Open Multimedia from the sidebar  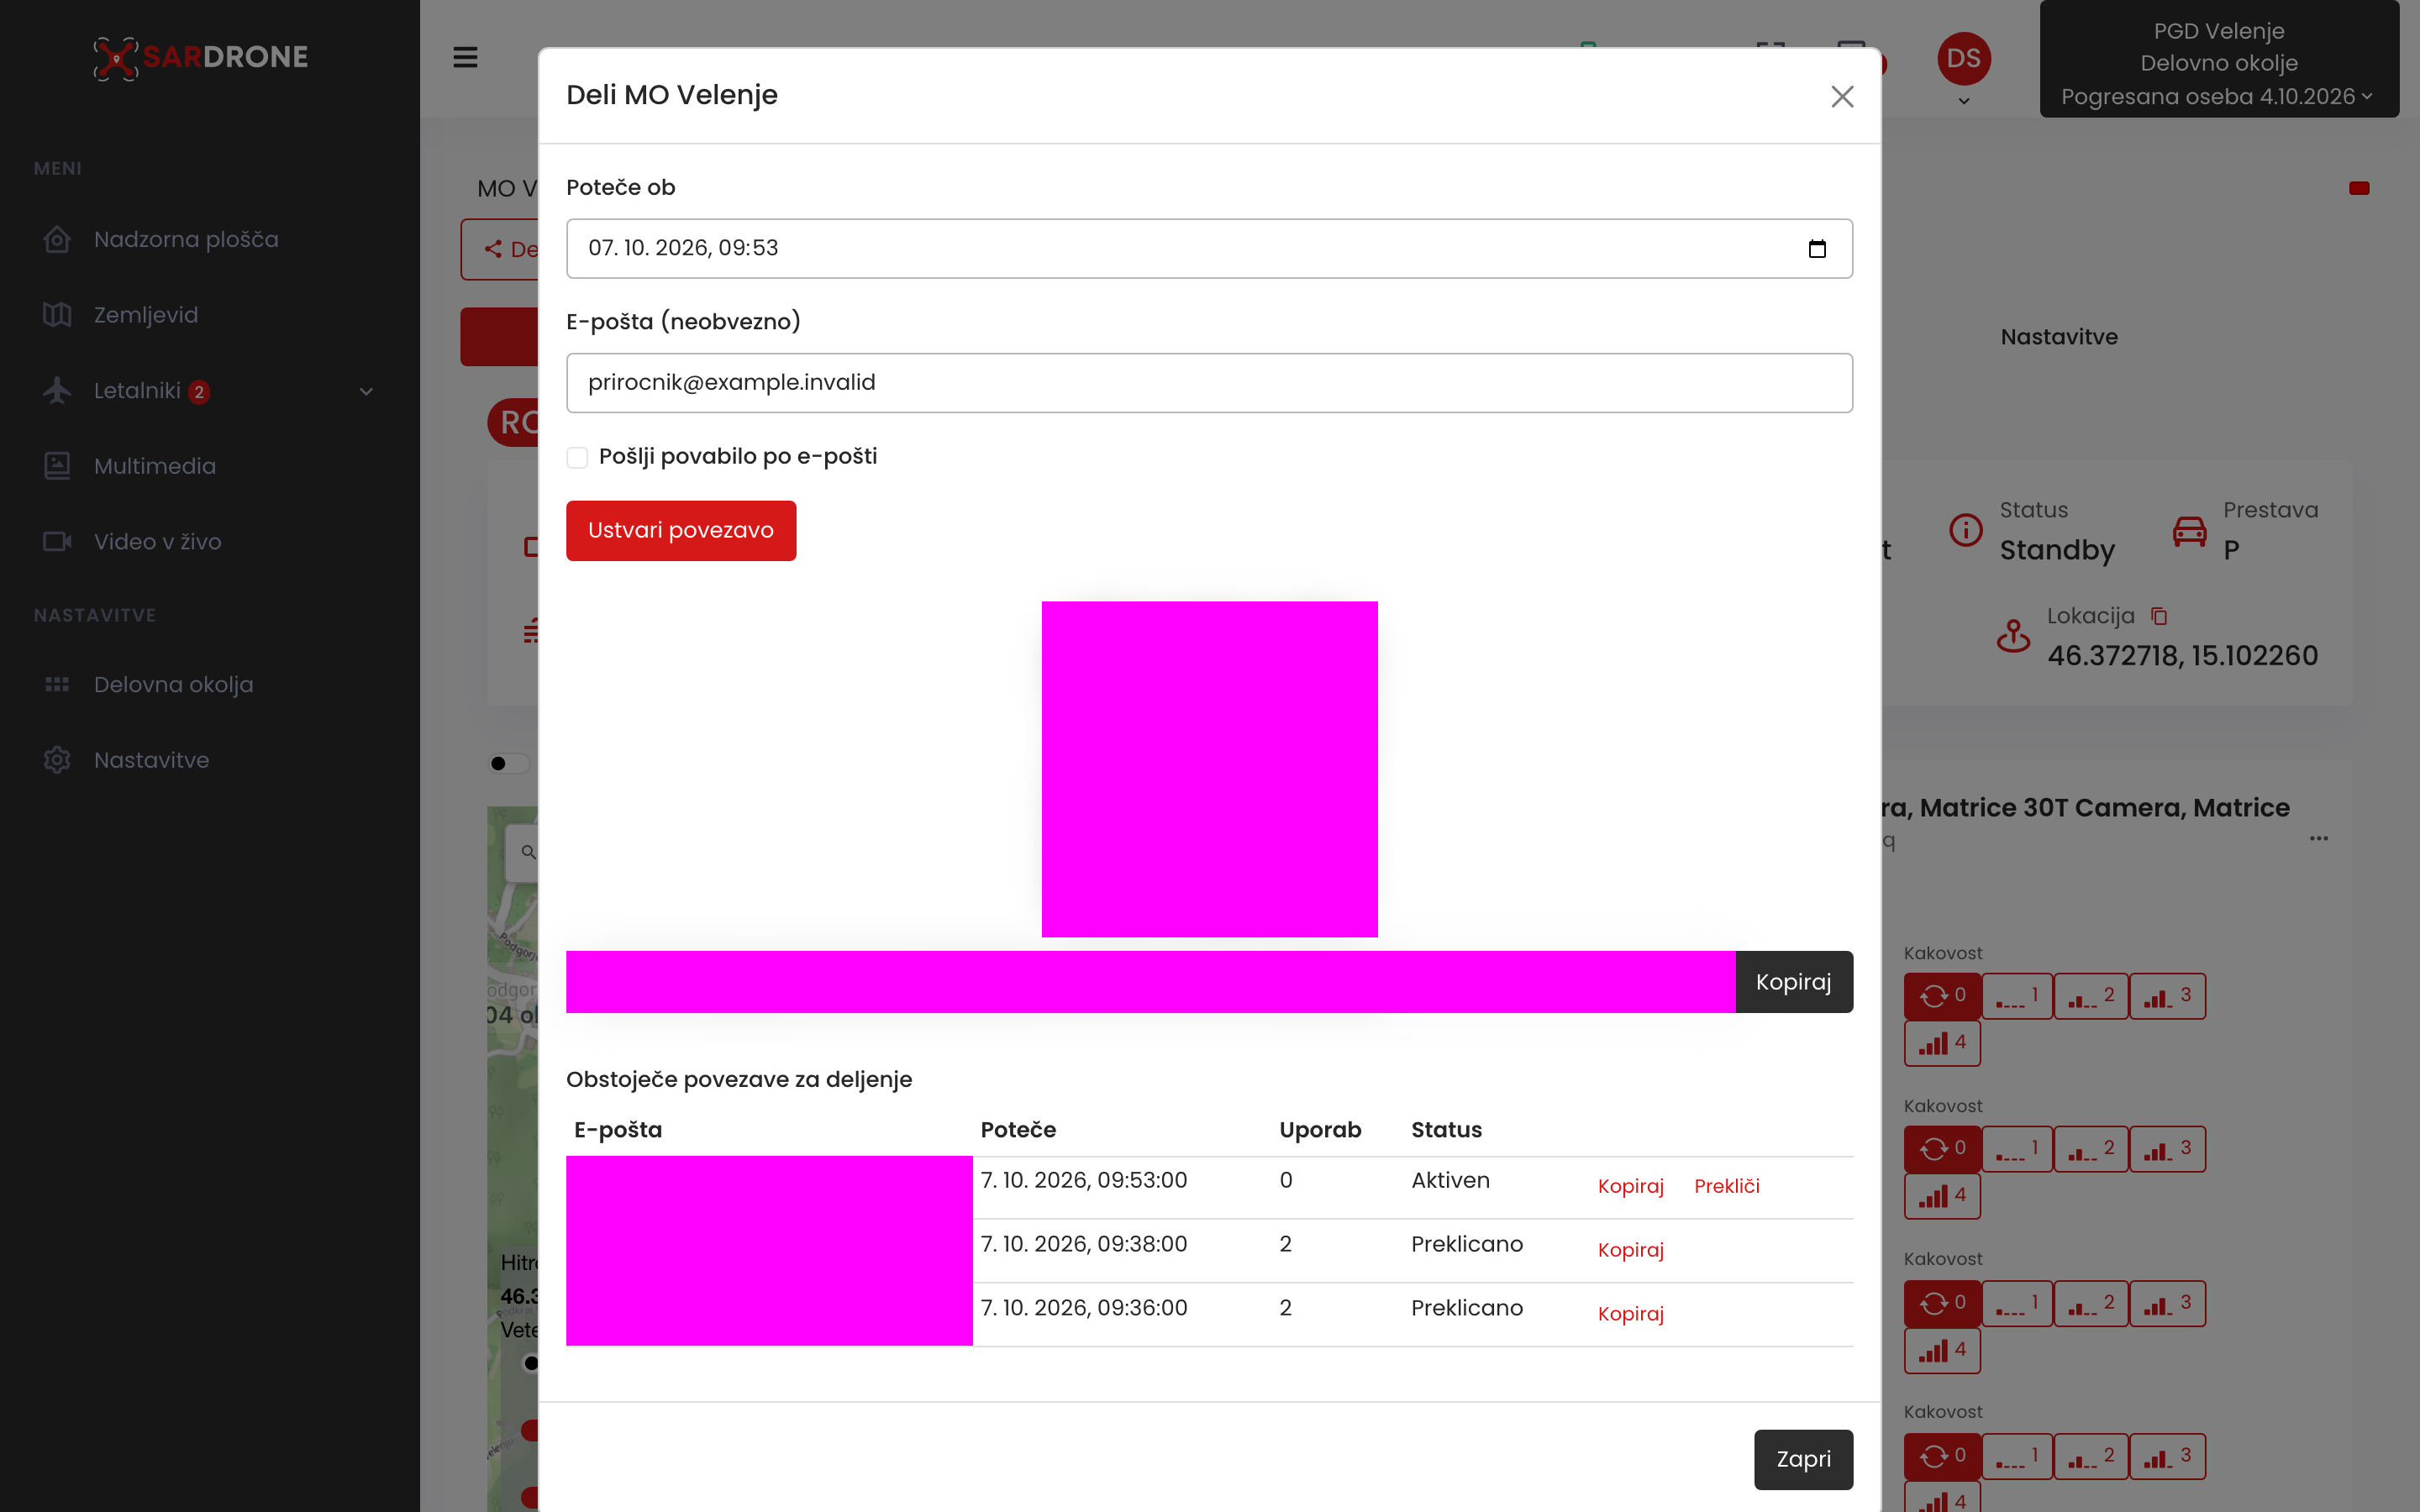click(x=155, y=466)
